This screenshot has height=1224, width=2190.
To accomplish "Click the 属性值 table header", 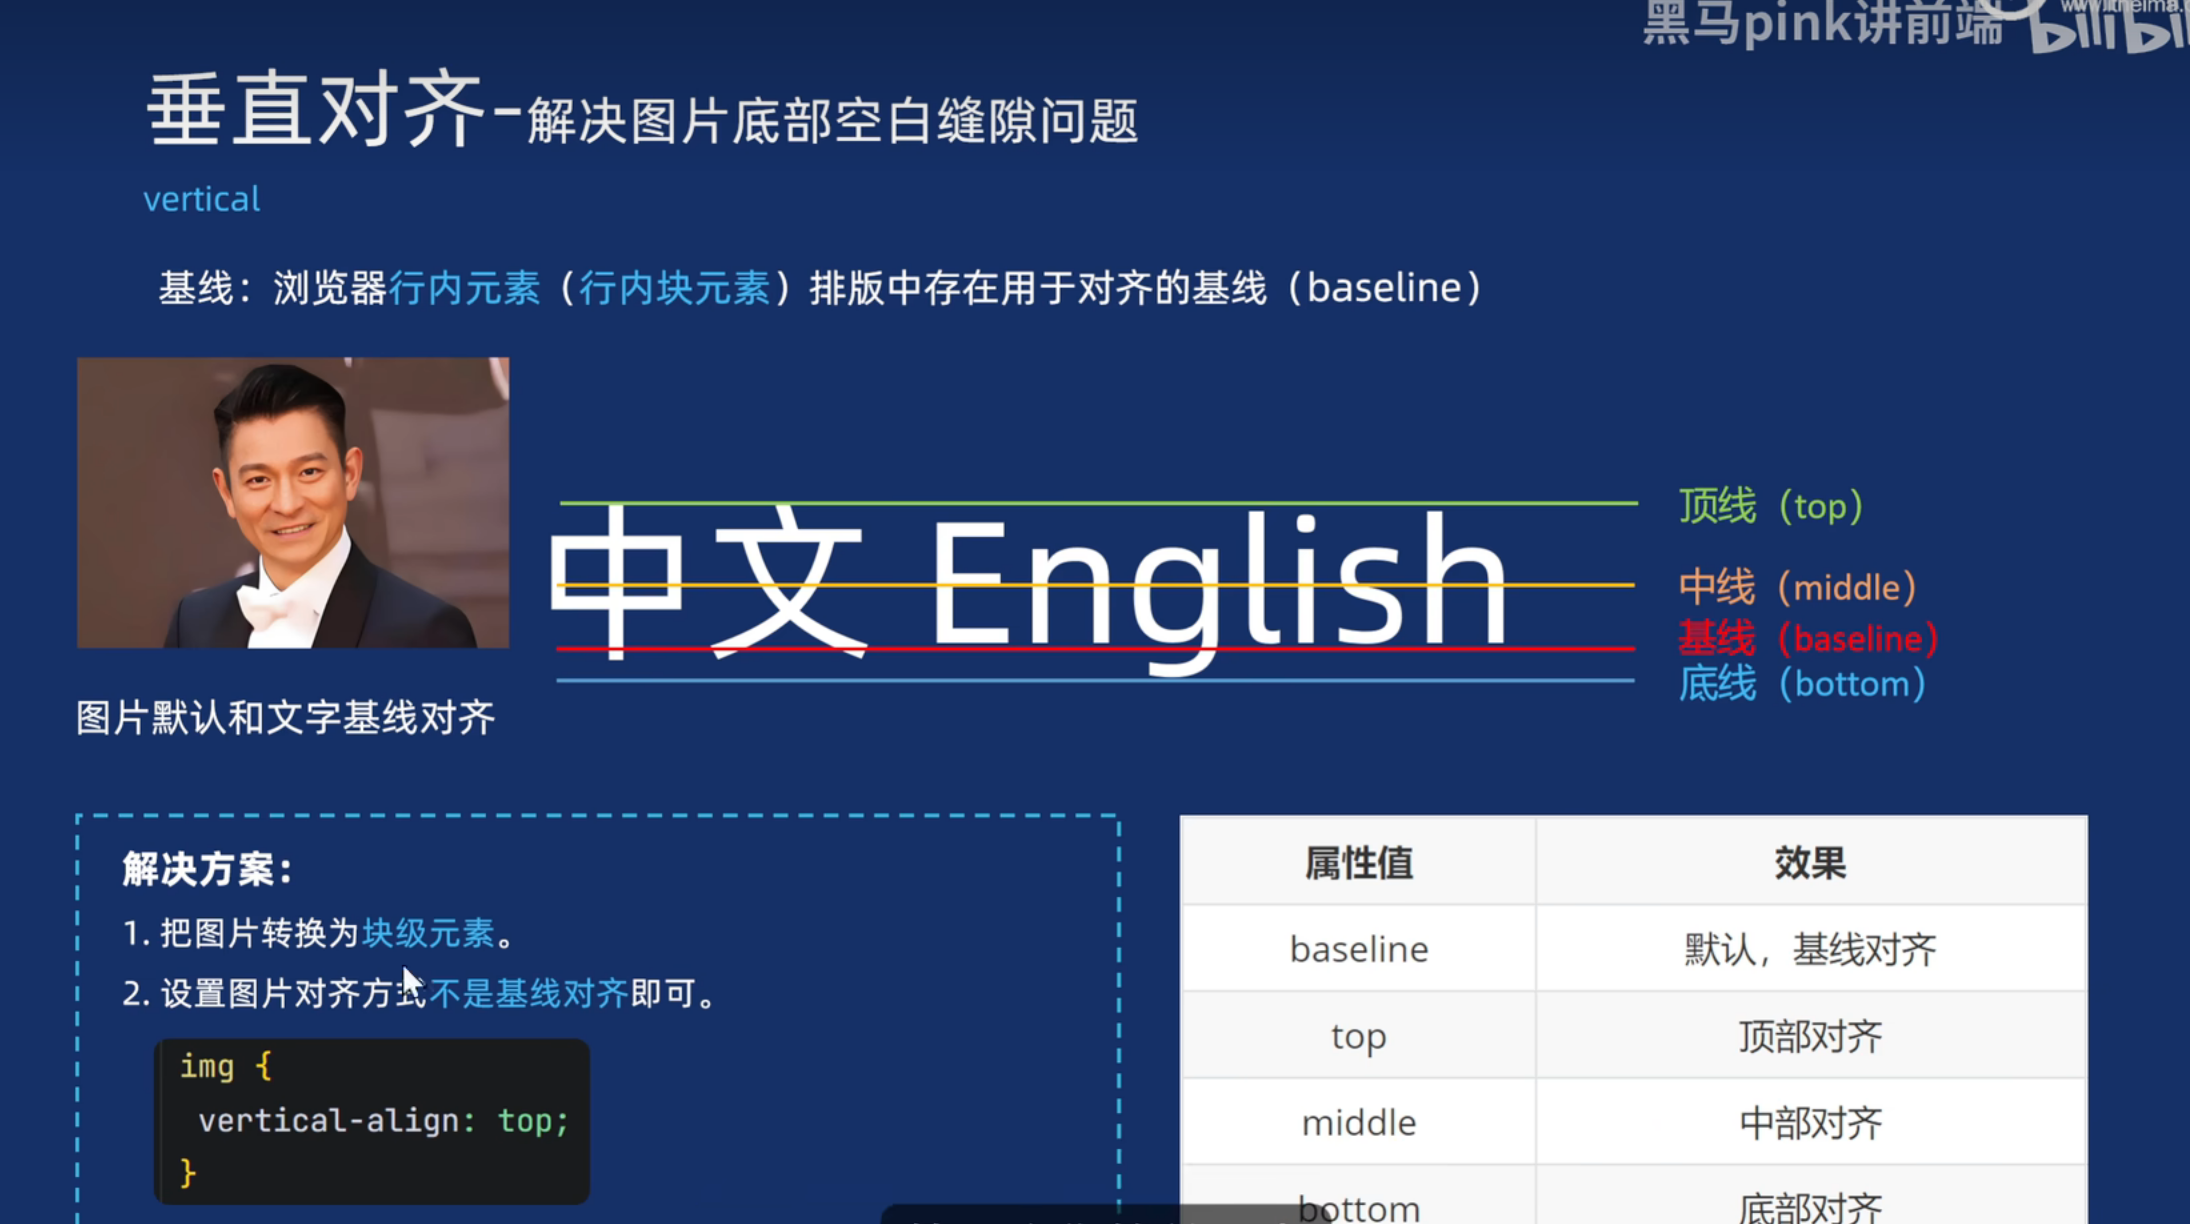I will (x=1358, y=863).
